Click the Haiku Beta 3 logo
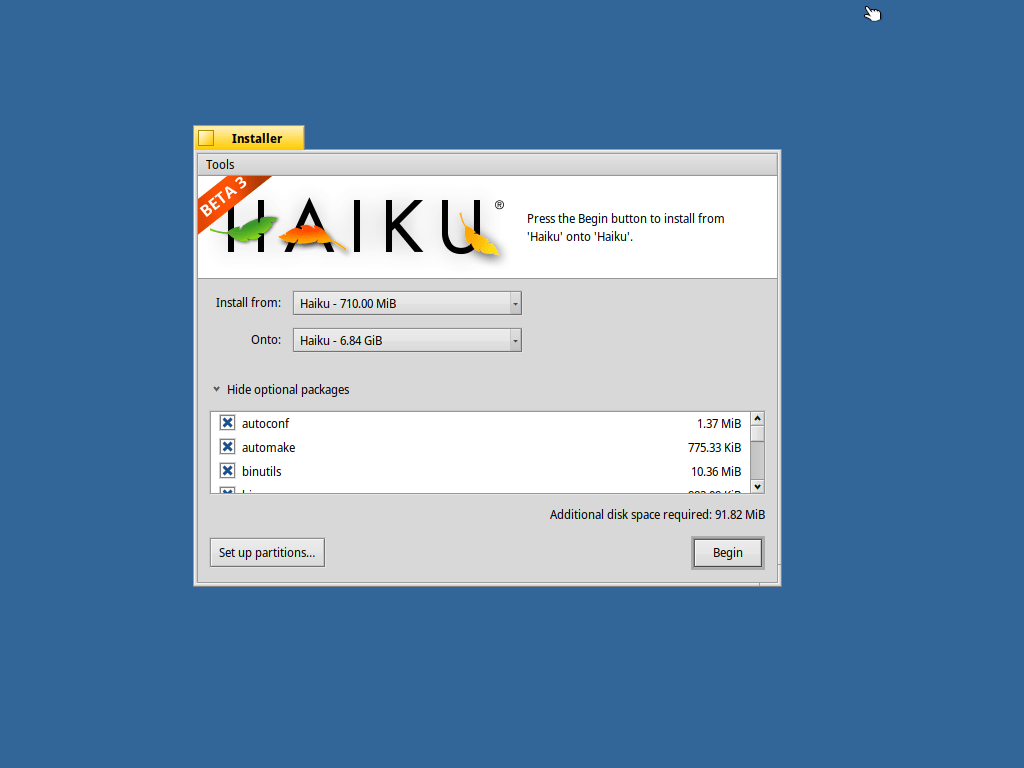This screenshot has height=768, width=1024. pos(353,225)
